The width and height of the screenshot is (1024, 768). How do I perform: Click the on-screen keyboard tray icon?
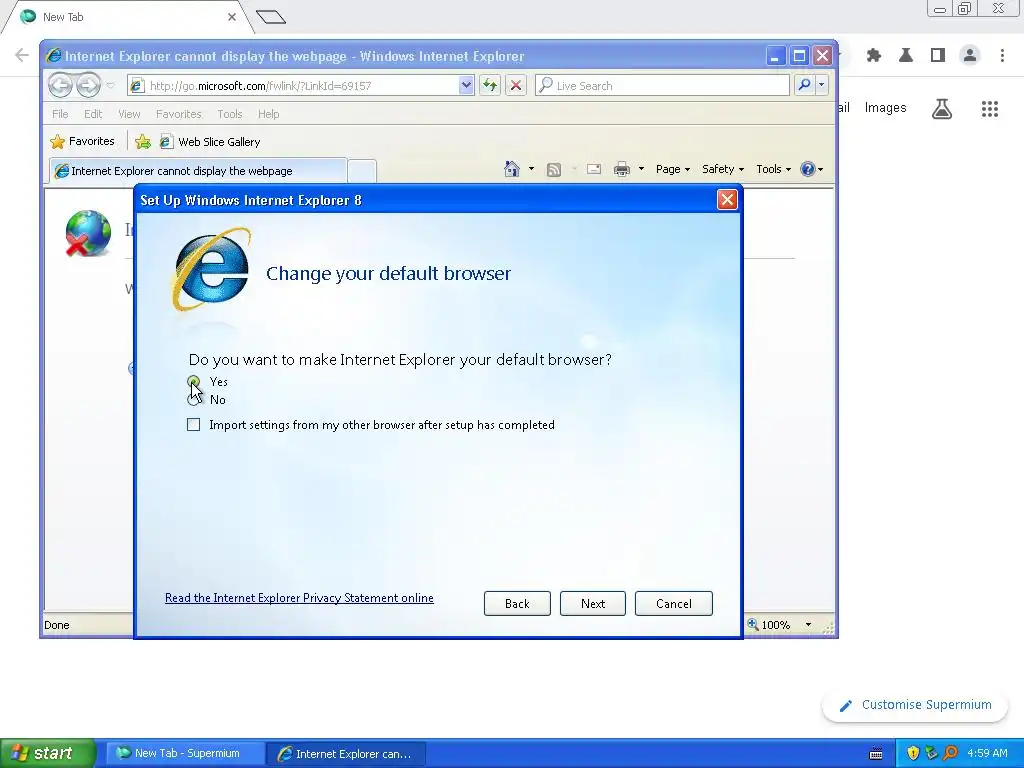click(876, 754)
